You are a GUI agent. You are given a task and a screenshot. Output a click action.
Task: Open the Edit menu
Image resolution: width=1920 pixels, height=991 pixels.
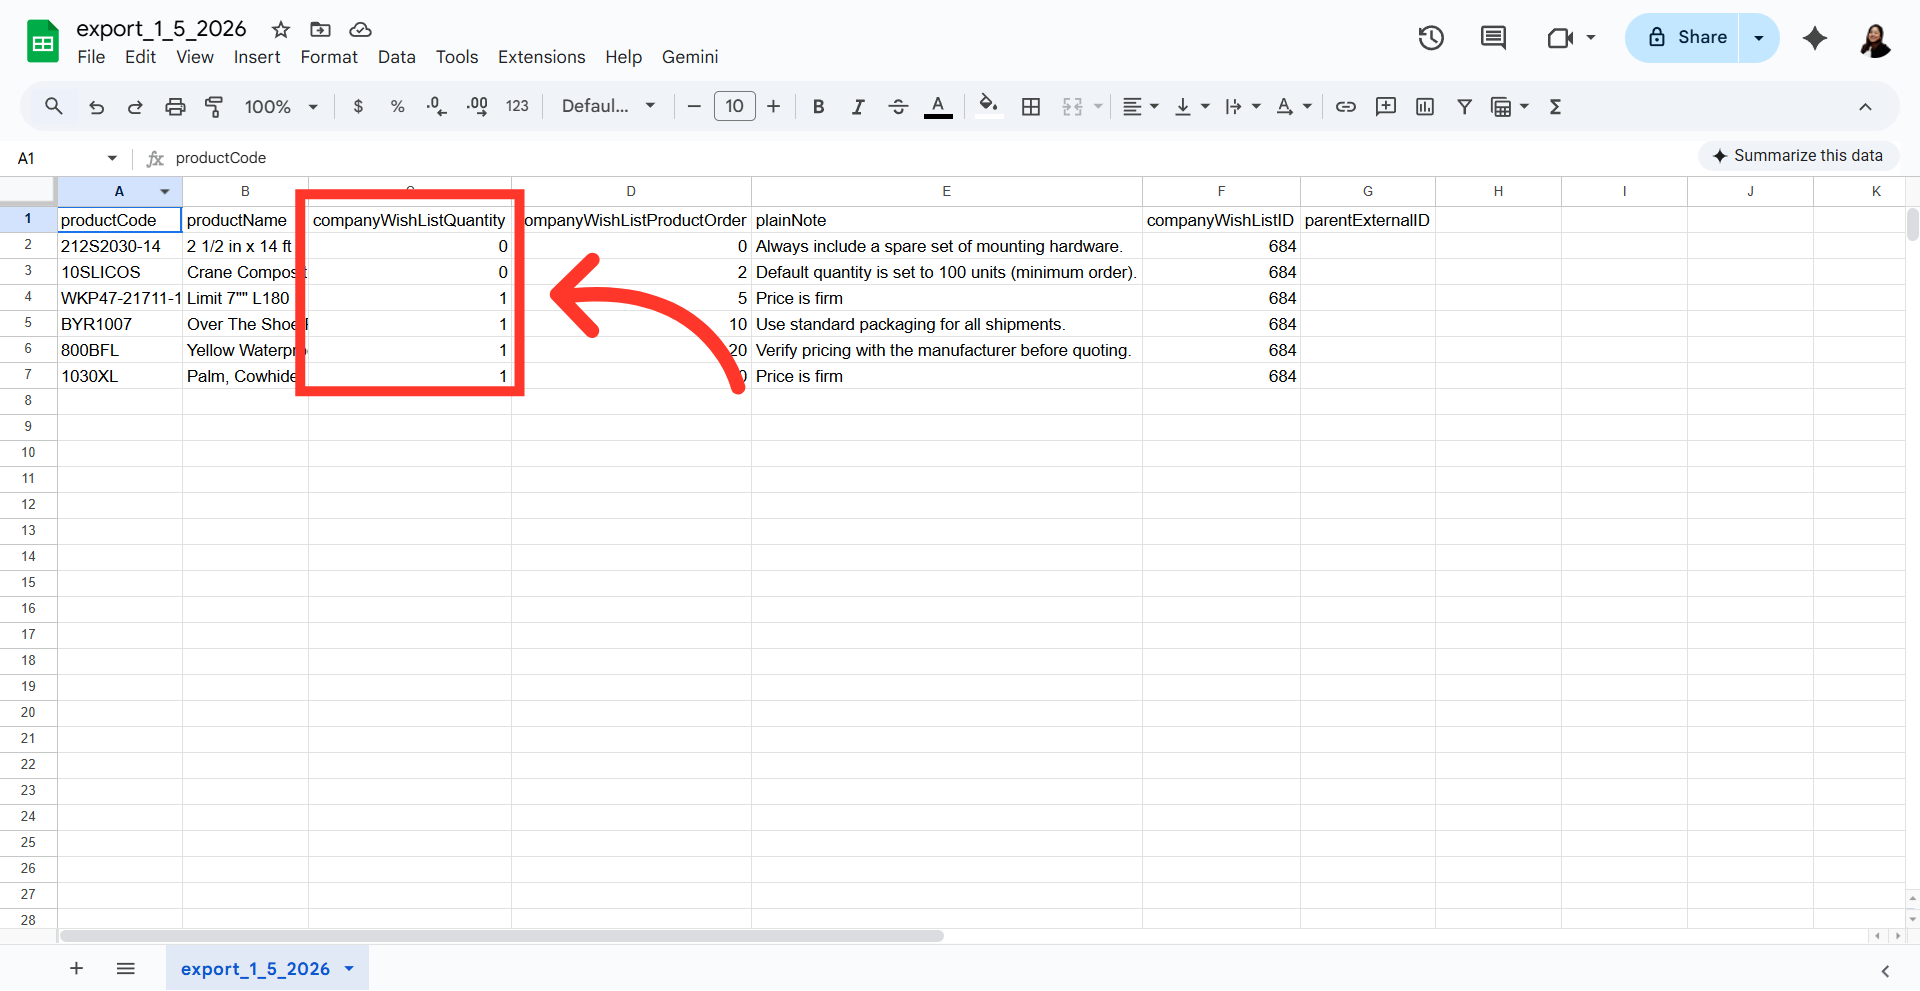[140, 57]
